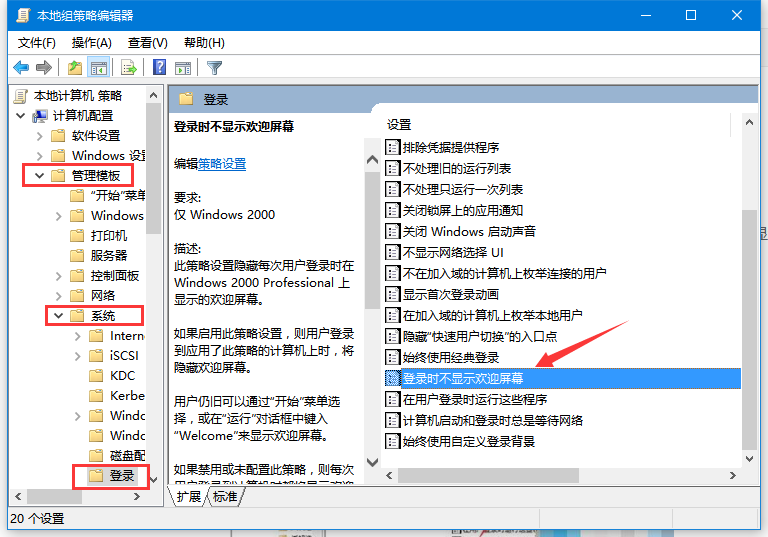Click the blue Back arrow in toolbar
This screenshot has height=537, width=768.
click(x=21, y=67)
